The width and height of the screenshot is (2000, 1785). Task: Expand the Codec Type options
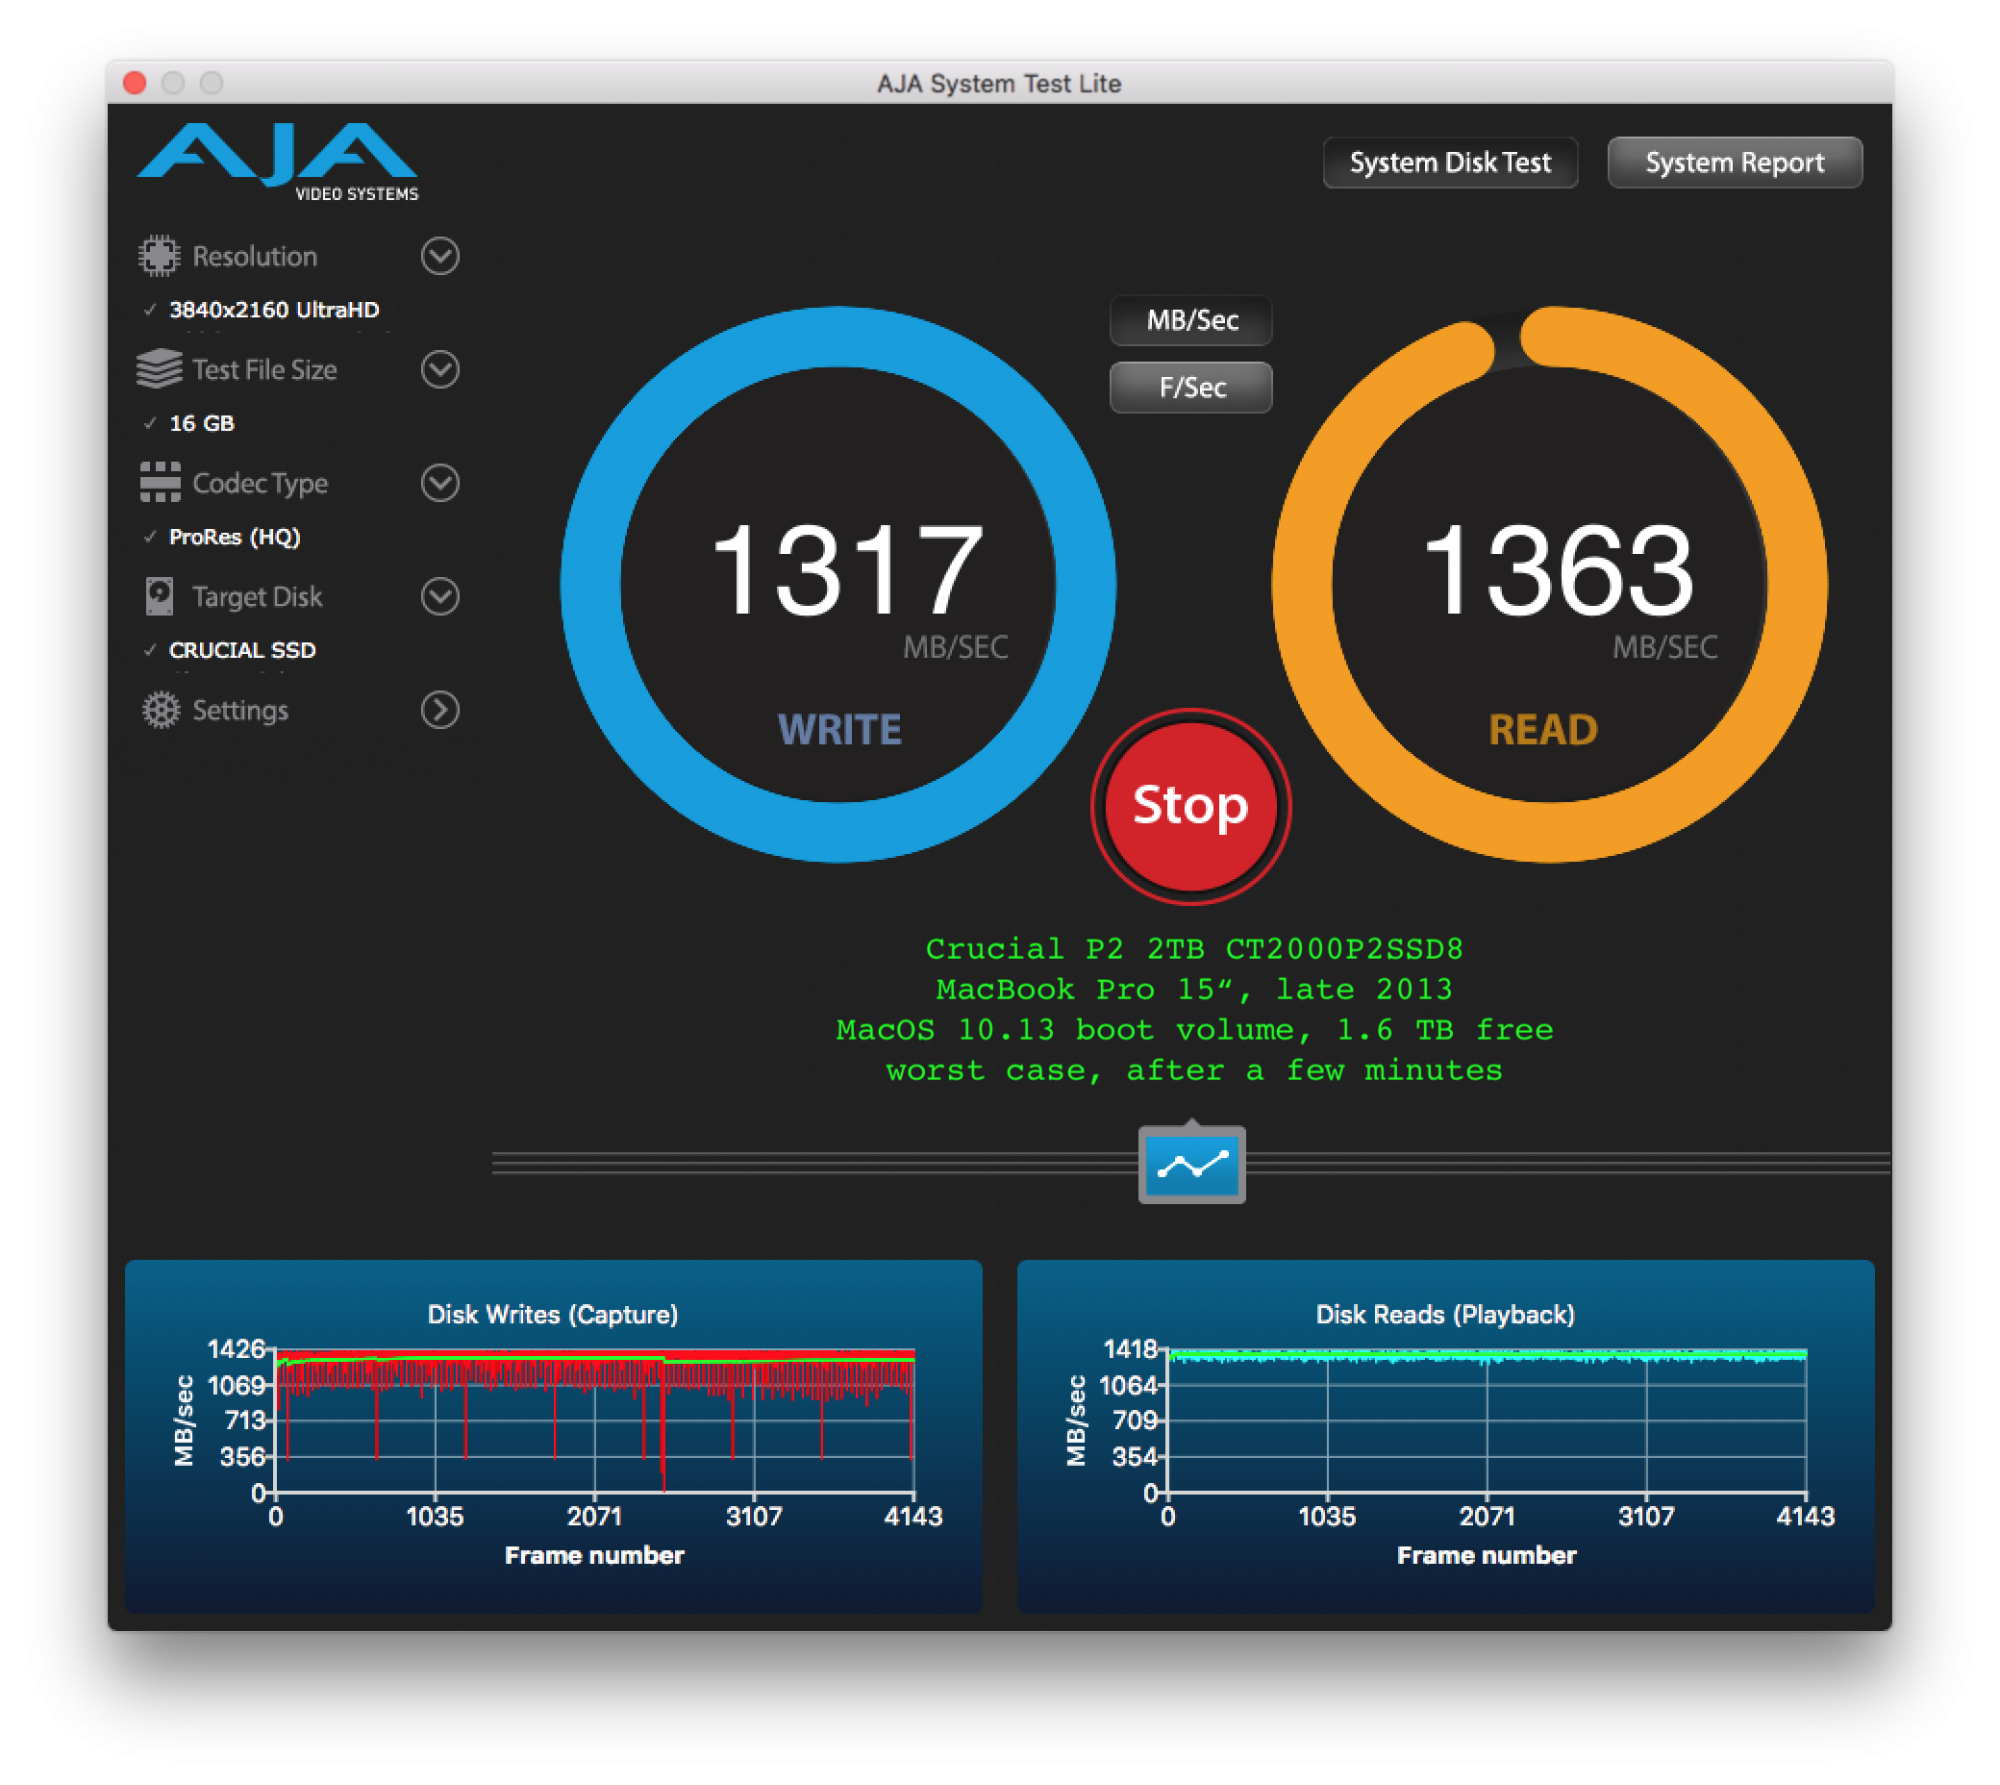point(438,483)
